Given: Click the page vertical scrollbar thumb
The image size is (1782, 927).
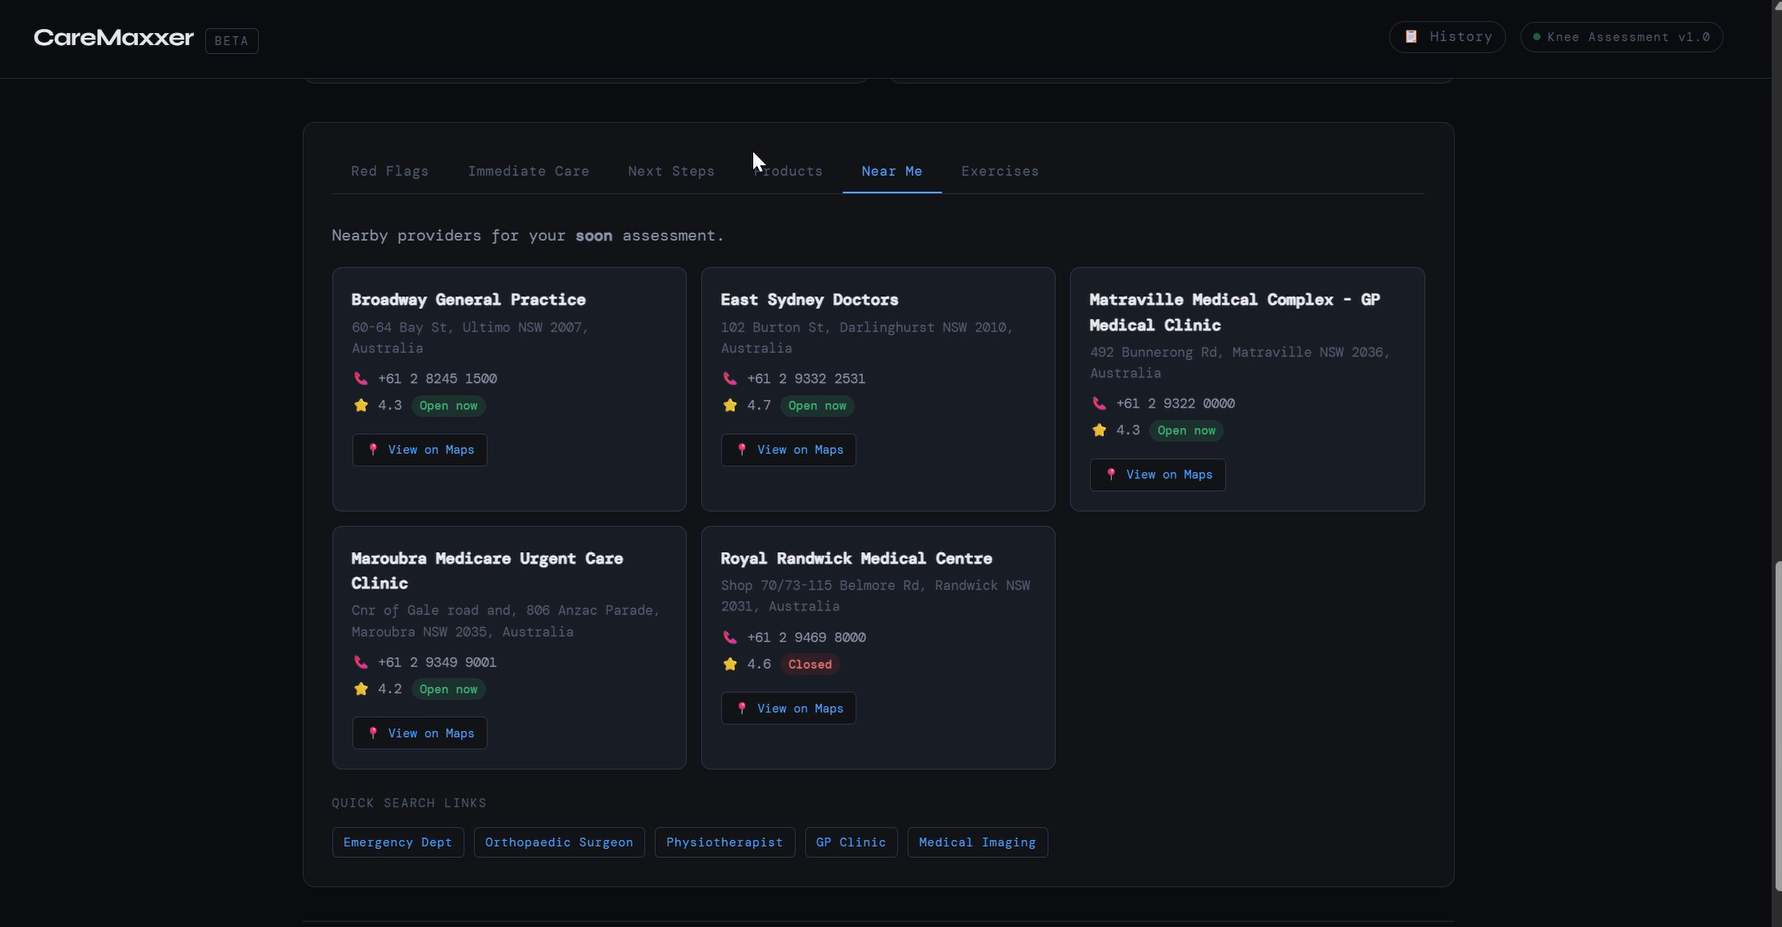Looking at the screenshot, I should click(x=1777, y=726).
